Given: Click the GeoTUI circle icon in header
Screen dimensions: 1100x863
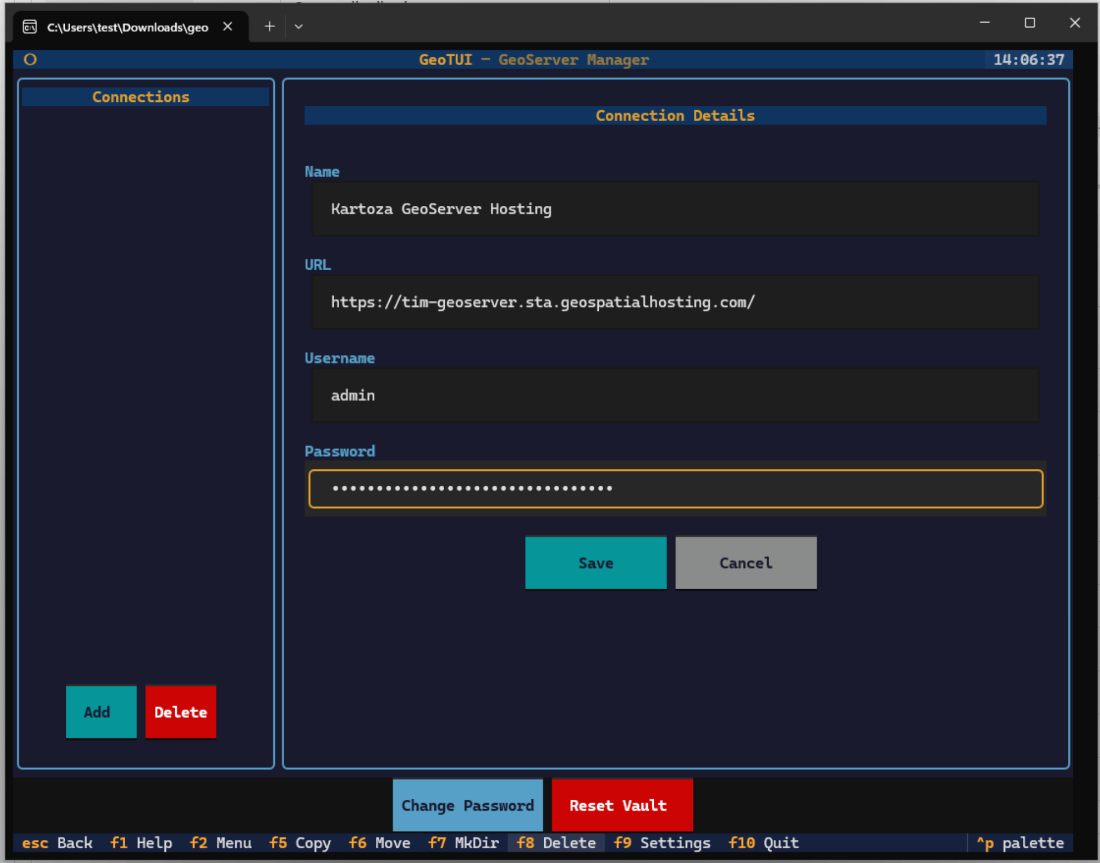Looking at the screenshot, I should pos(30,60).
